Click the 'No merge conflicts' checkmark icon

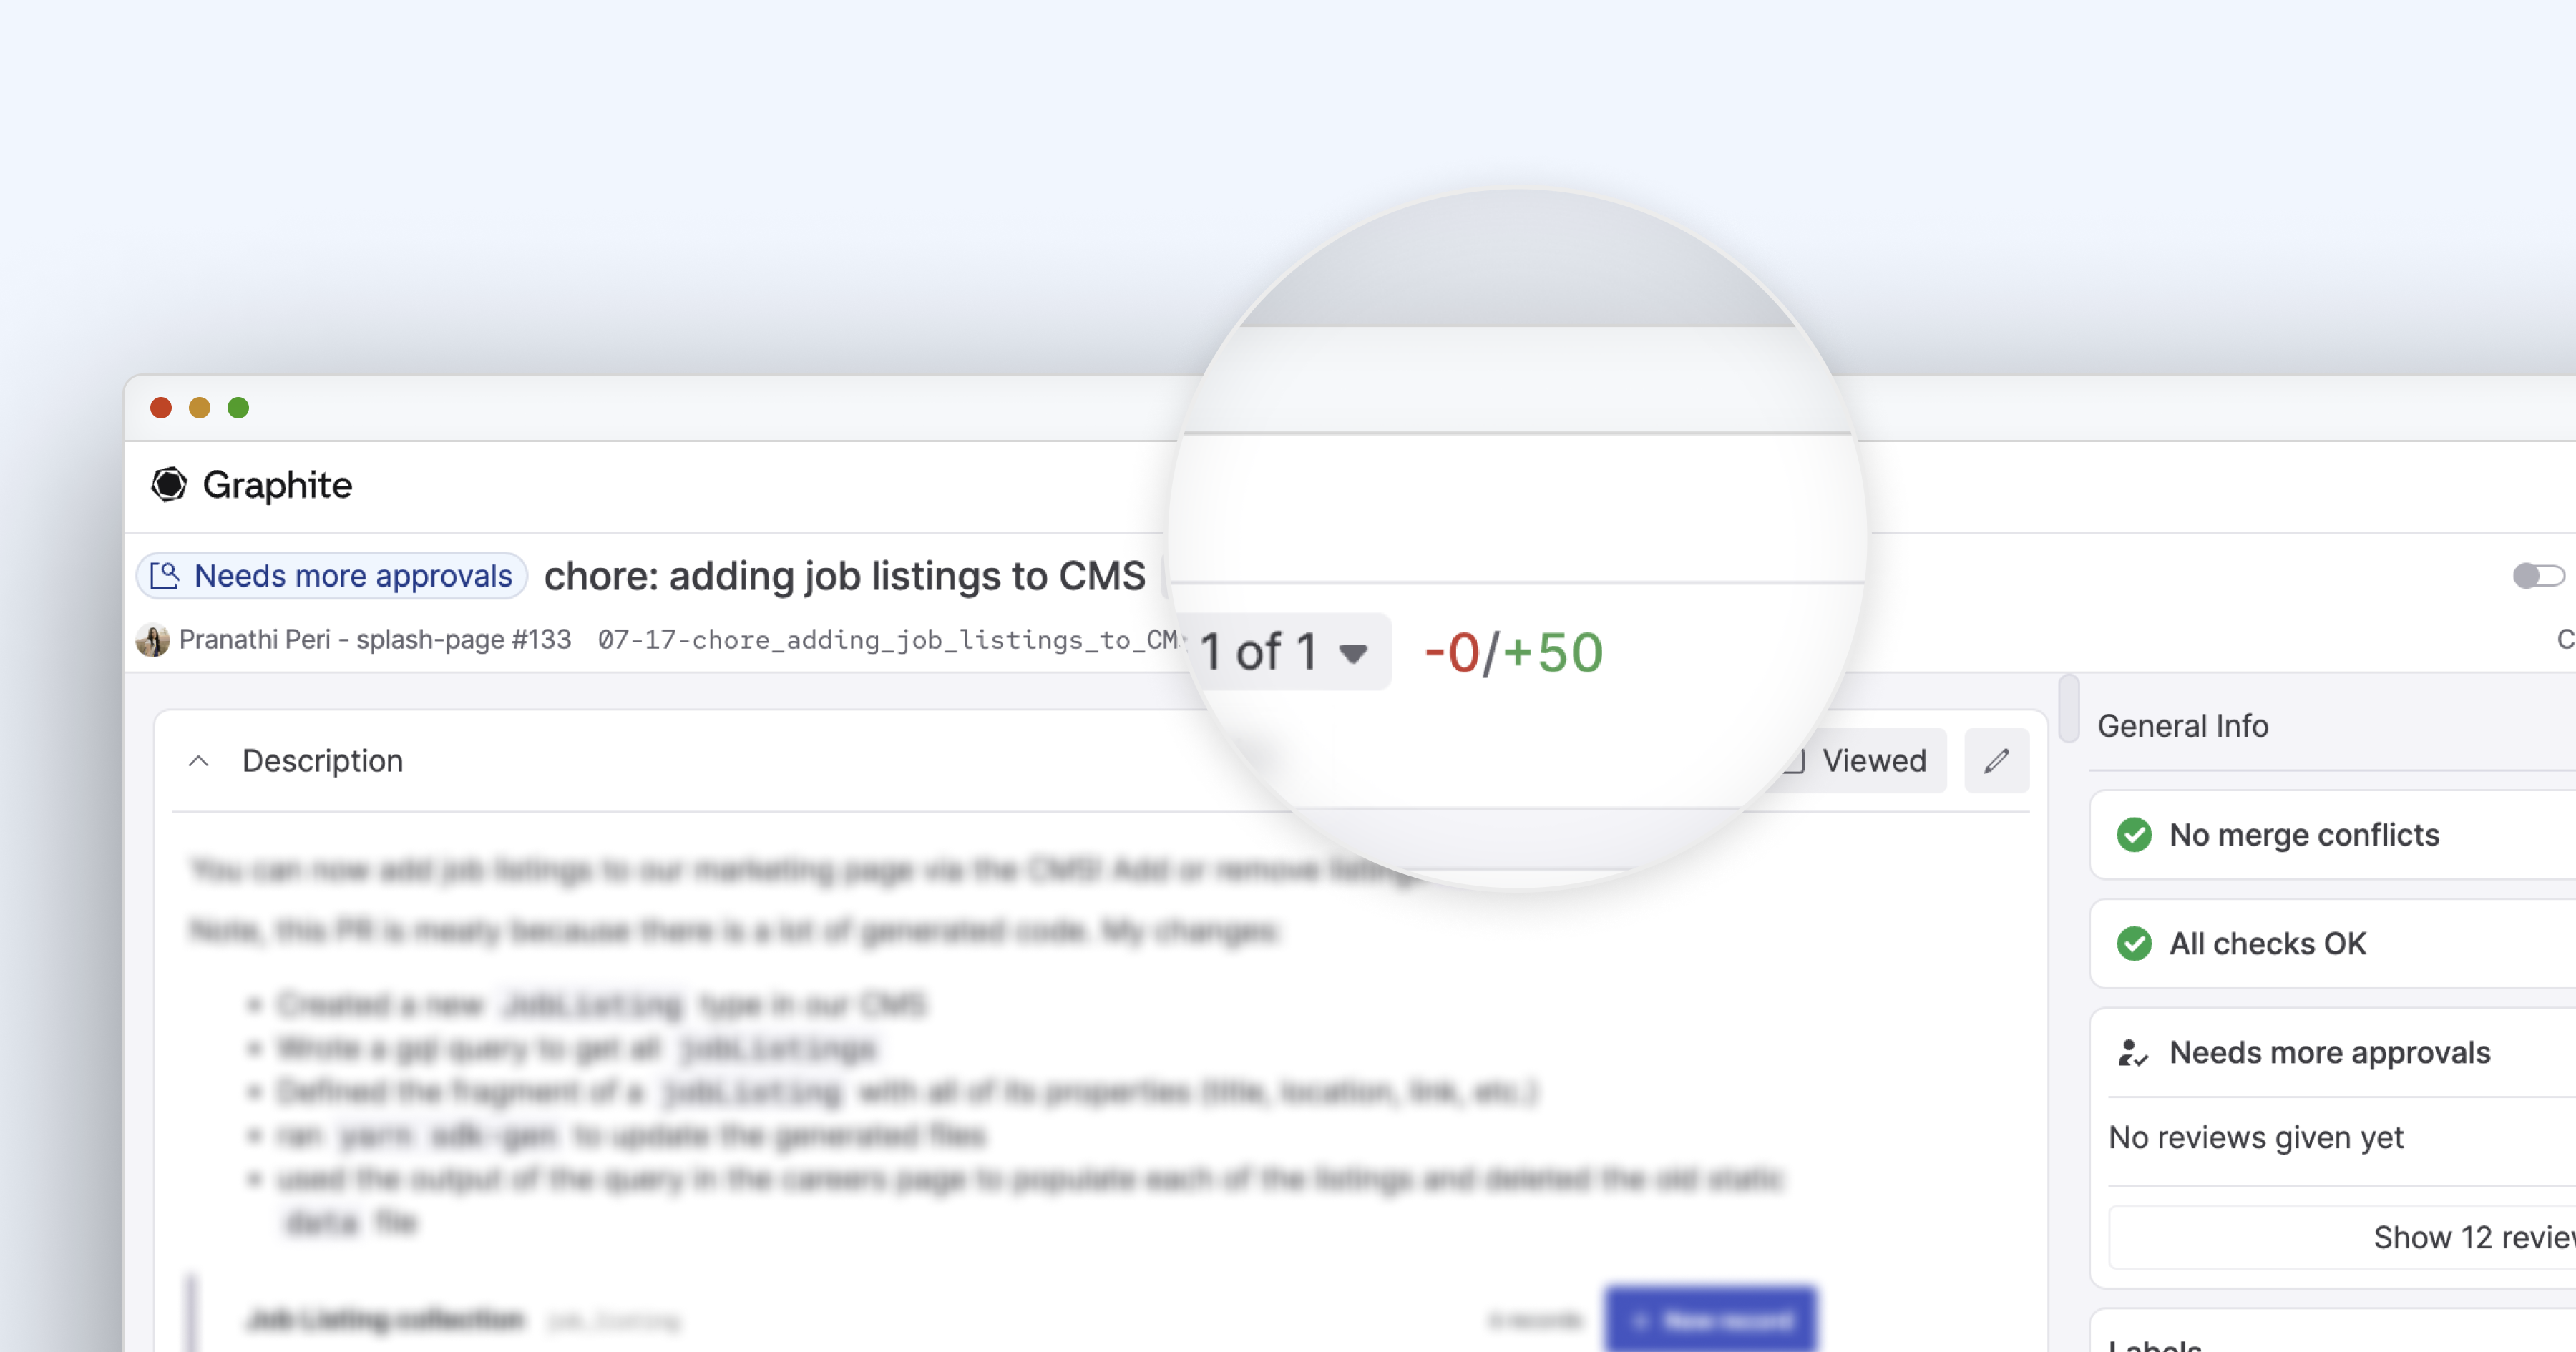tap(2133, 834)
